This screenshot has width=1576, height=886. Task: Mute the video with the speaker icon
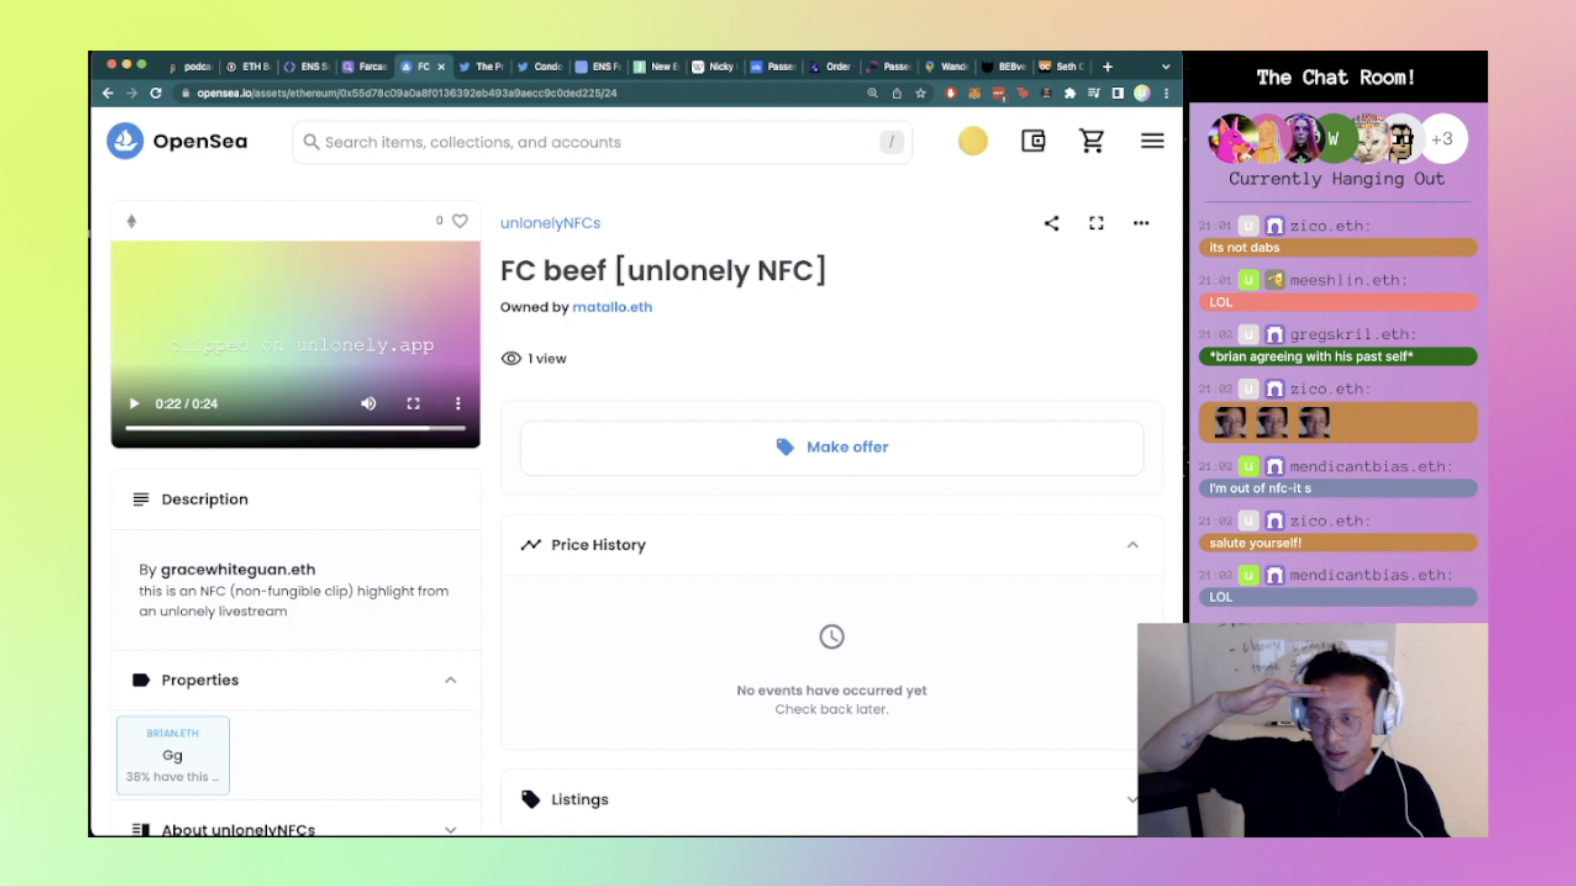click(x=369, y=404)
